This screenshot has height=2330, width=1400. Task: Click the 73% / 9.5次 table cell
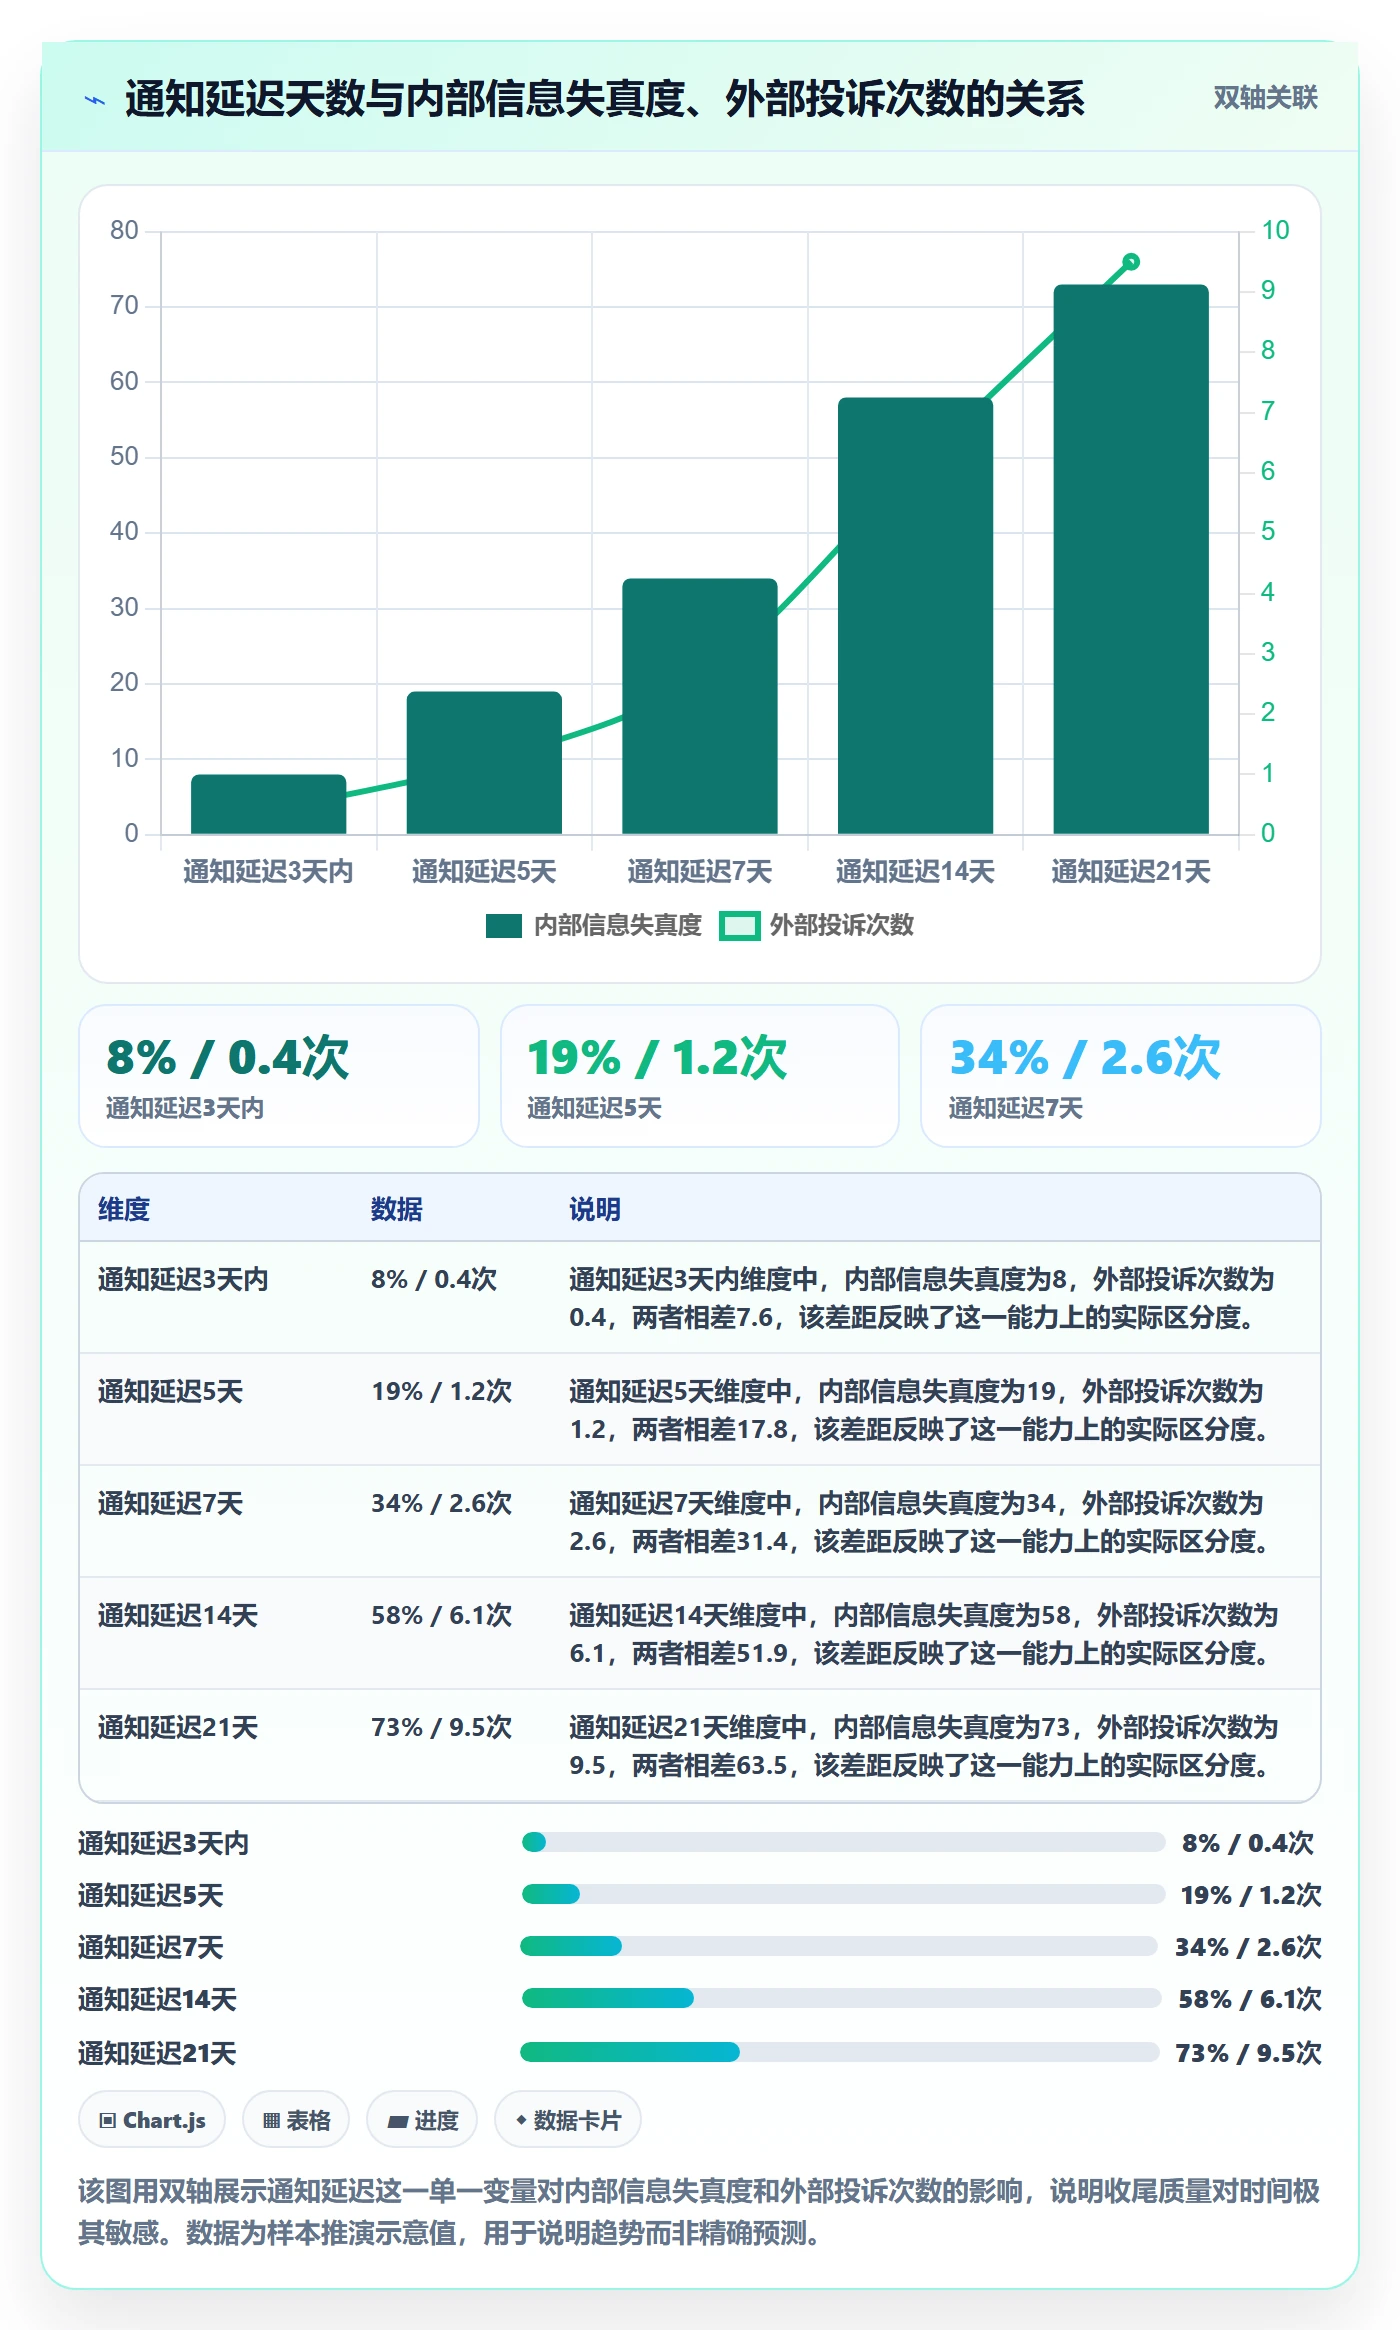pos(441,1727)
